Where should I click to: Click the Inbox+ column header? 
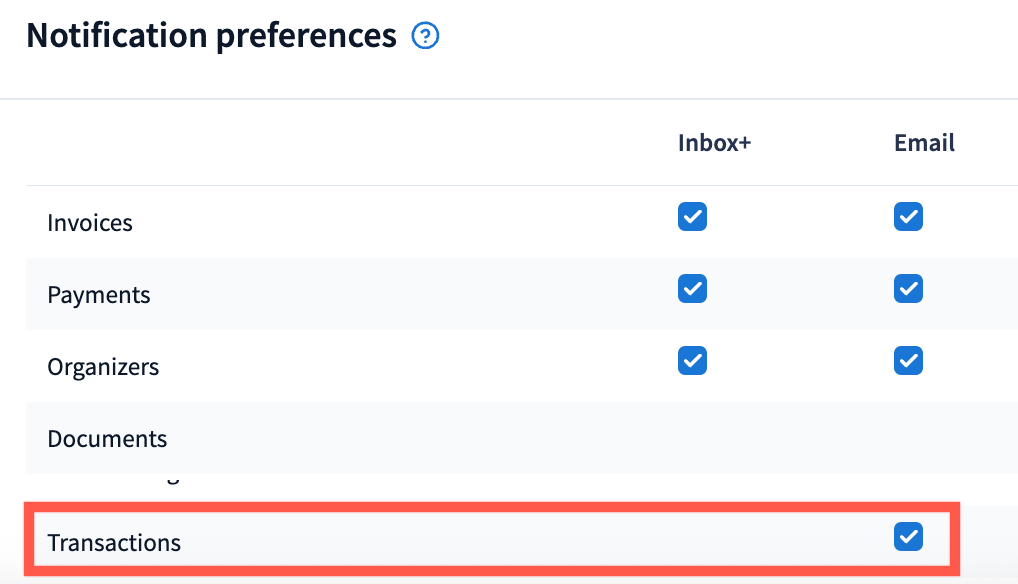[714, 143]
